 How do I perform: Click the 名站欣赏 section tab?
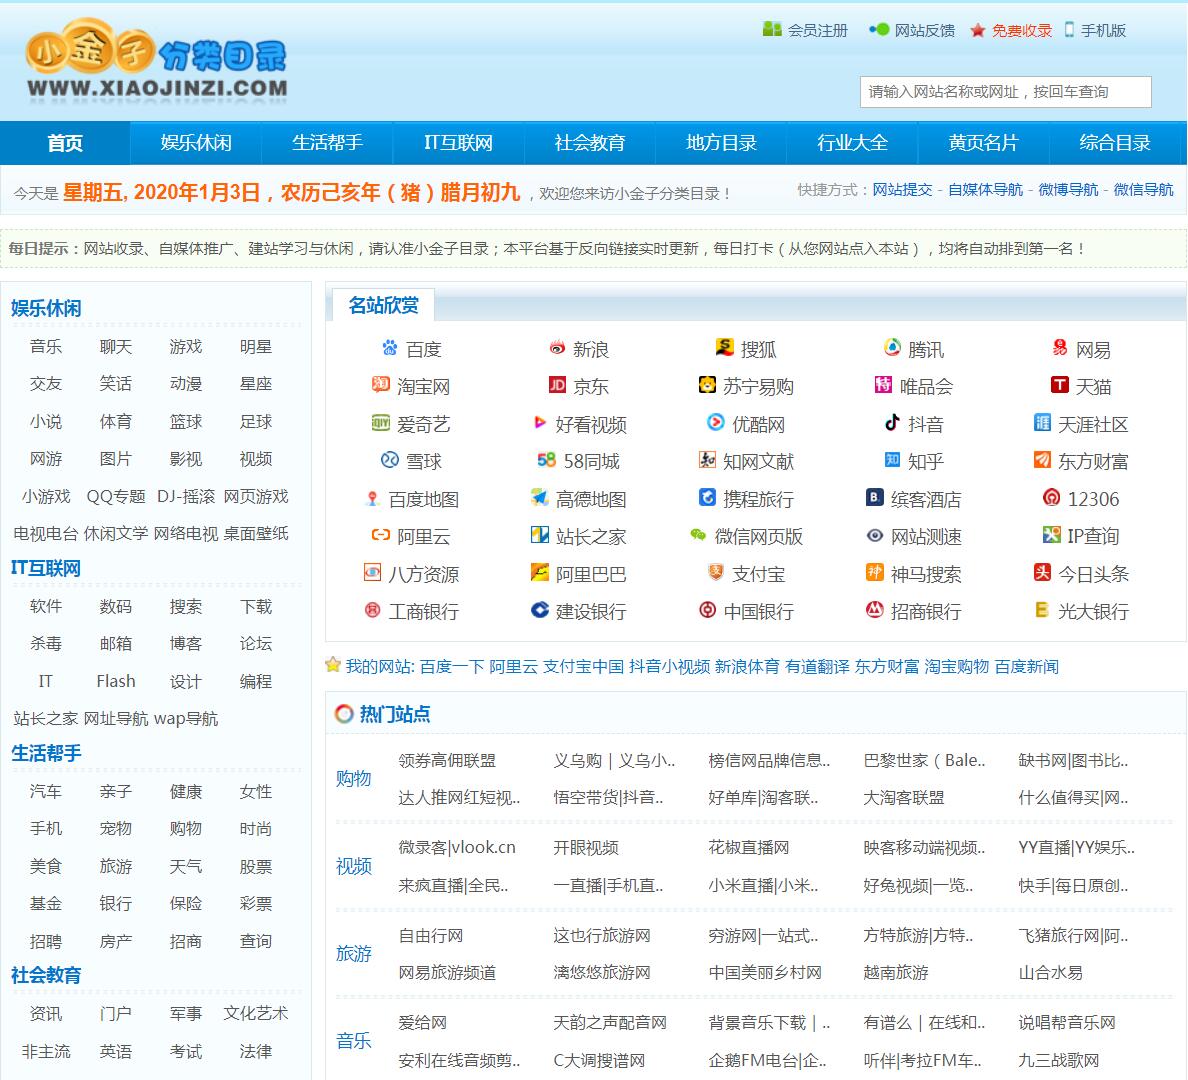click(383, 305)
